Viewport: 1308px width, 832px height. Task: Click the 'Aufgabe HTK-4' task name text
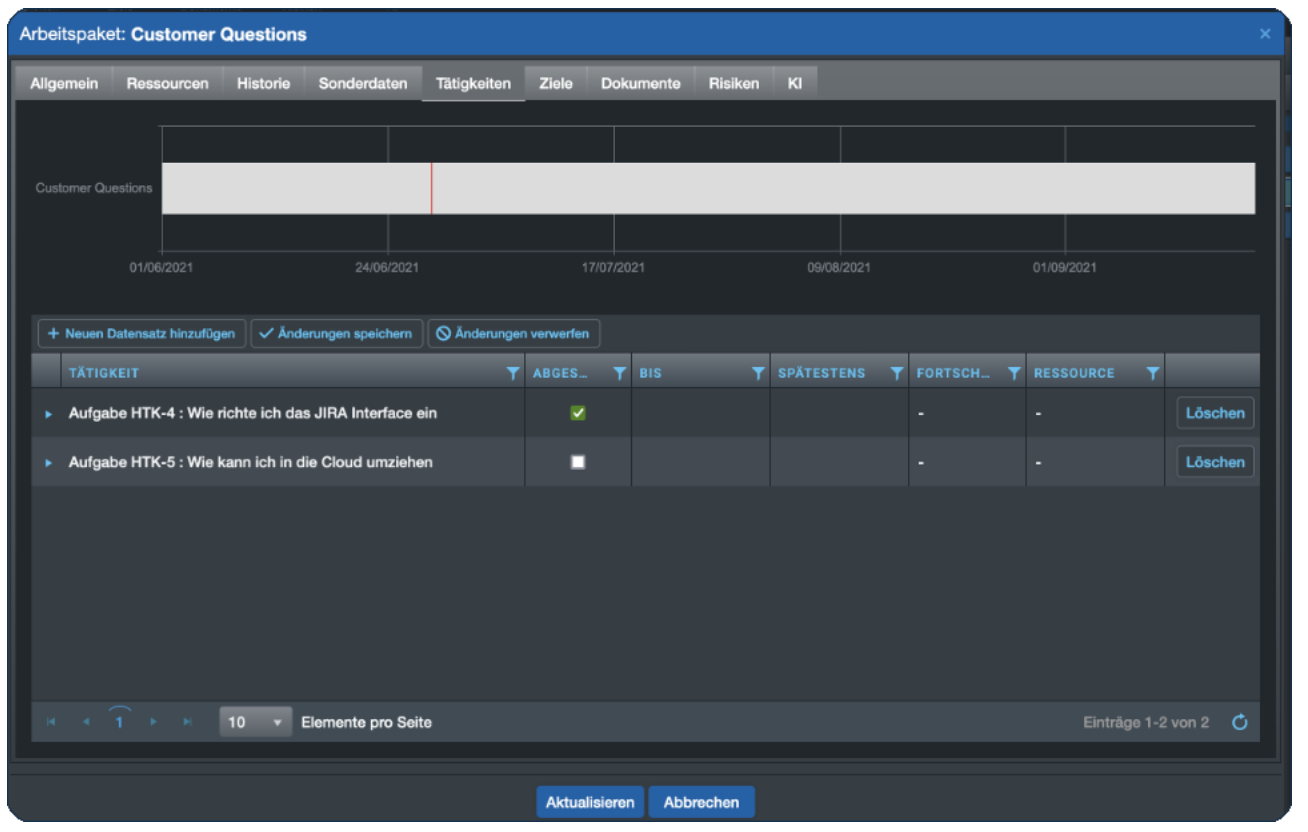(x=253, y=413)
